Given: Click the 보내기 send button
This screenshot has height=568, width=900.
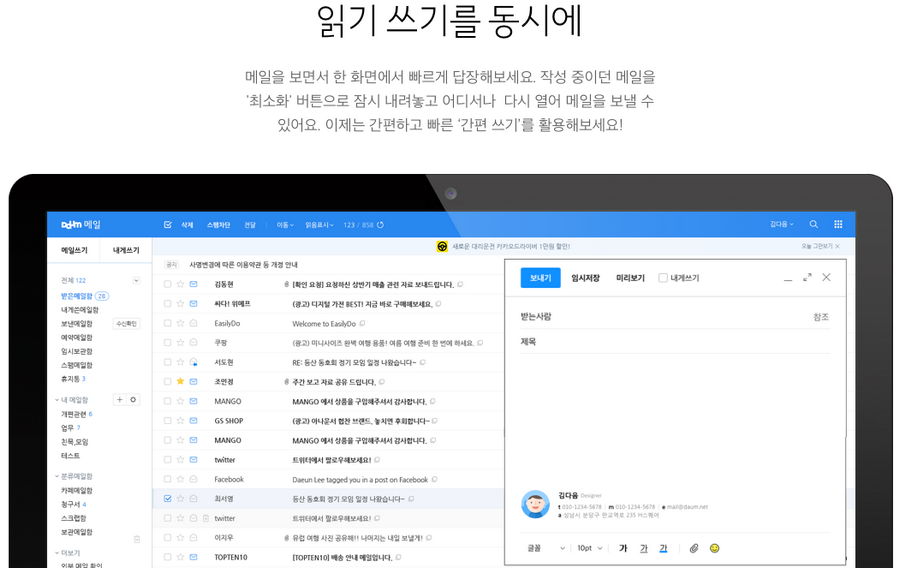Looking at the screenshot, I should [540, 278].
